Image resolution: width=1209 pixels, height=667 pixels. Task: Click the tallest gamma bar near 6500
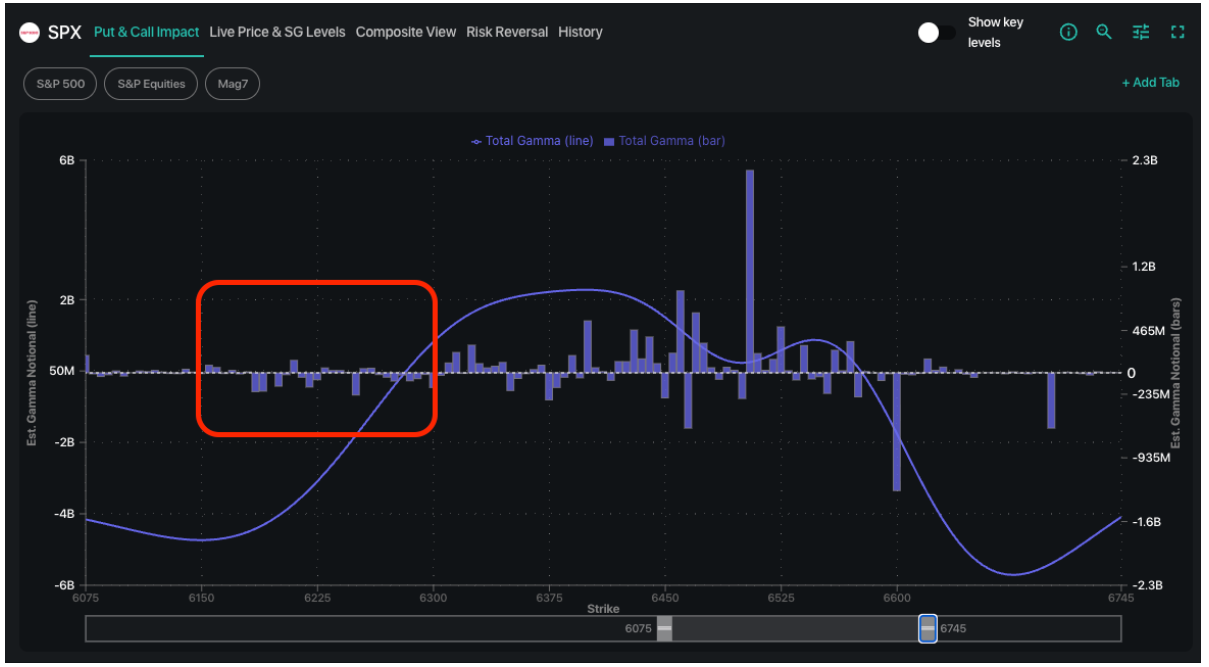tap(749, 271)
